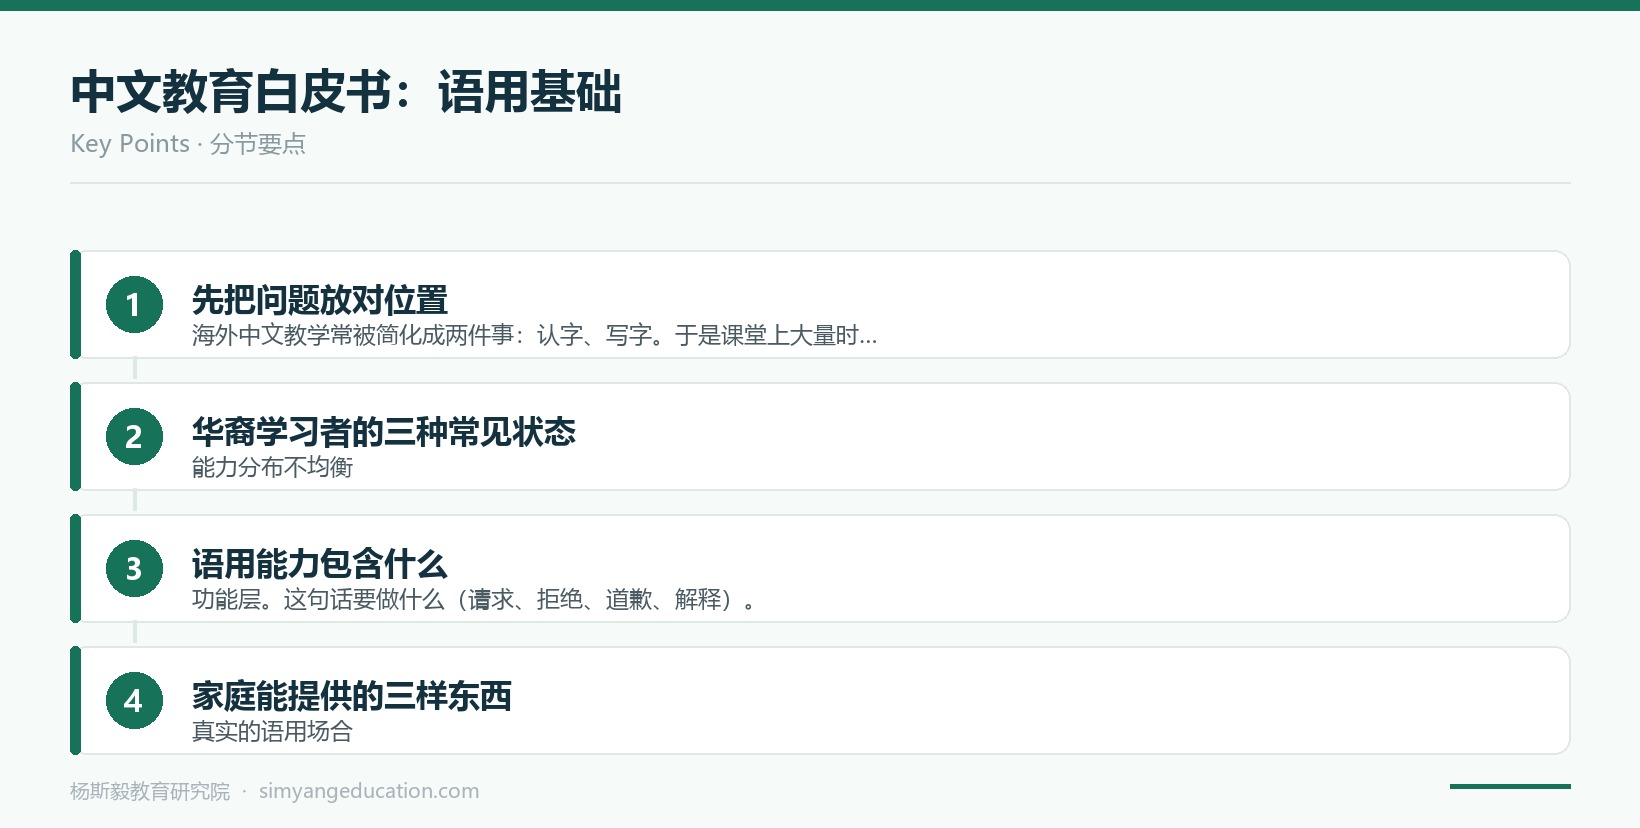Click the slide title 中文教育白皮书：语用基础
Viewport: 1640px width, 828px height.
(x=346, y=92)
